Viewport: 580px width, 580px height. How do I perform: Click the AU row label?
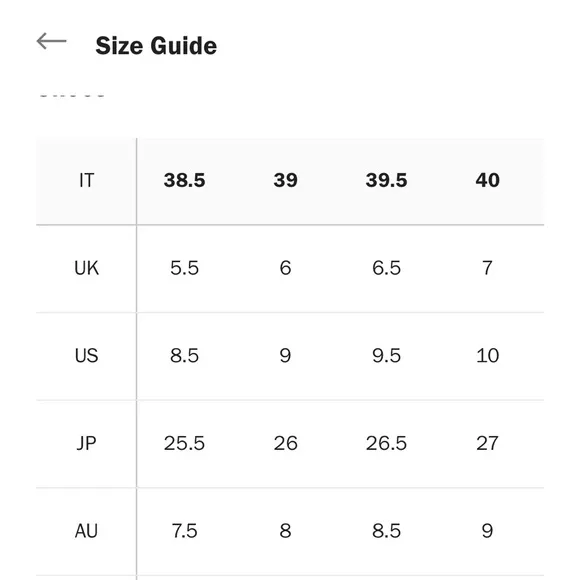pos(87,531)
